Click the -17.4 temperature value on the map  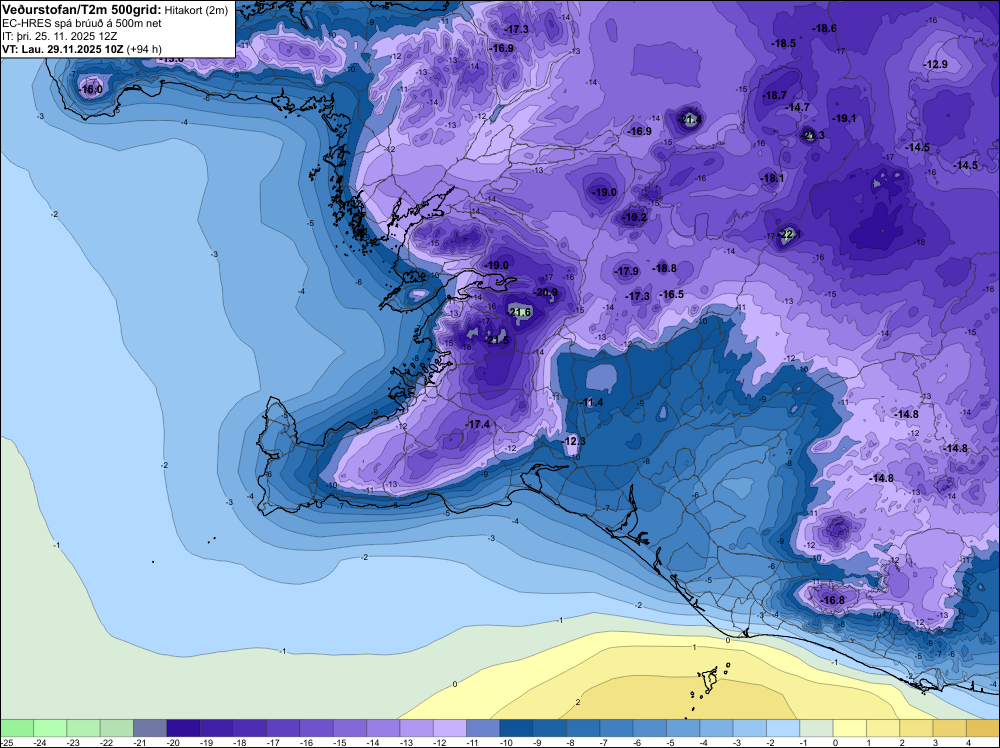(478, 425)
